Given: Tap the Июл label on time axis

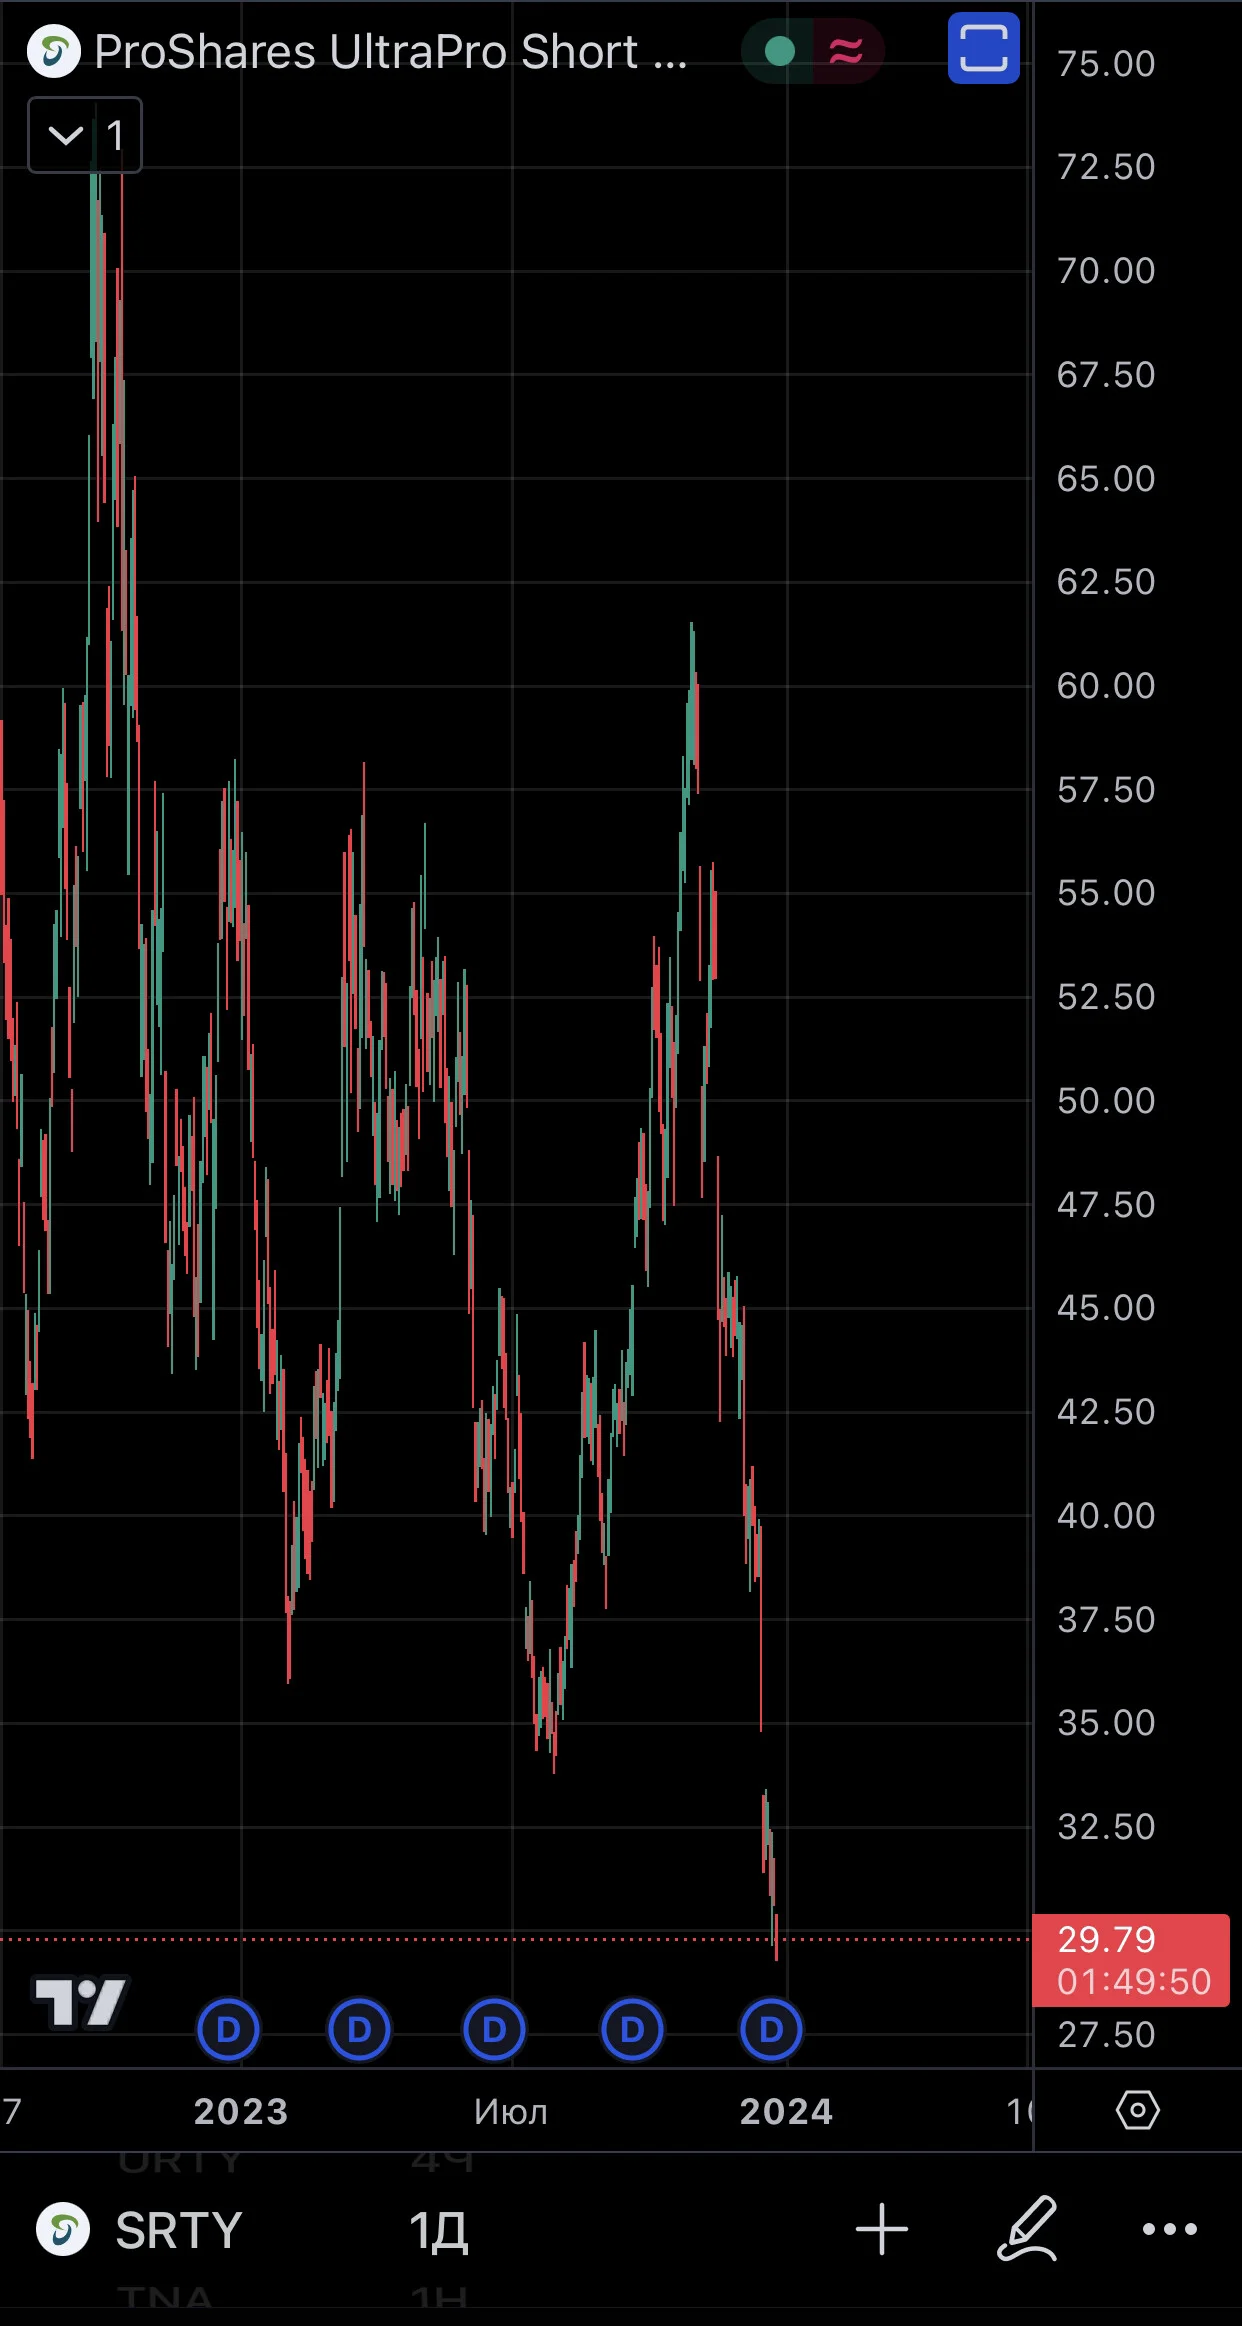Looking at the screenshot, I should tap(511, 2111).
